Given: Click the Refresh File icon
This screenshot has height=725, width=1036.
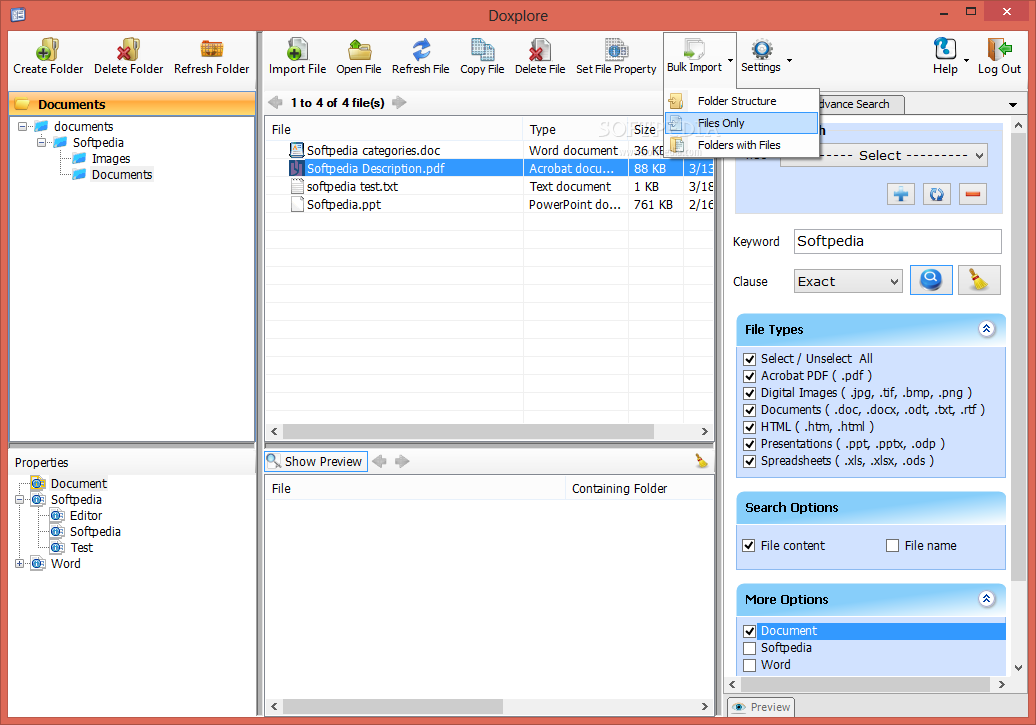Looking at the screenshot, I should click(421, 50).
